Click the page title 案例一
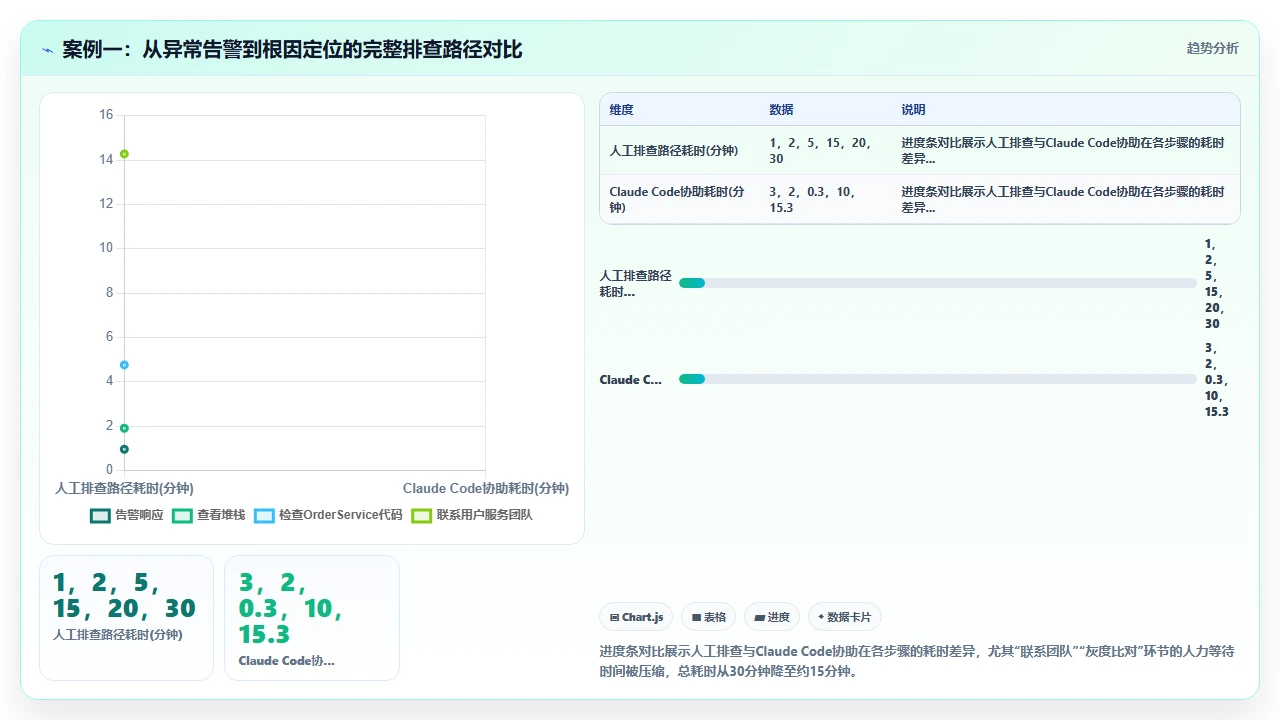This screenshot has width=1280, height=720. (292, 49)
